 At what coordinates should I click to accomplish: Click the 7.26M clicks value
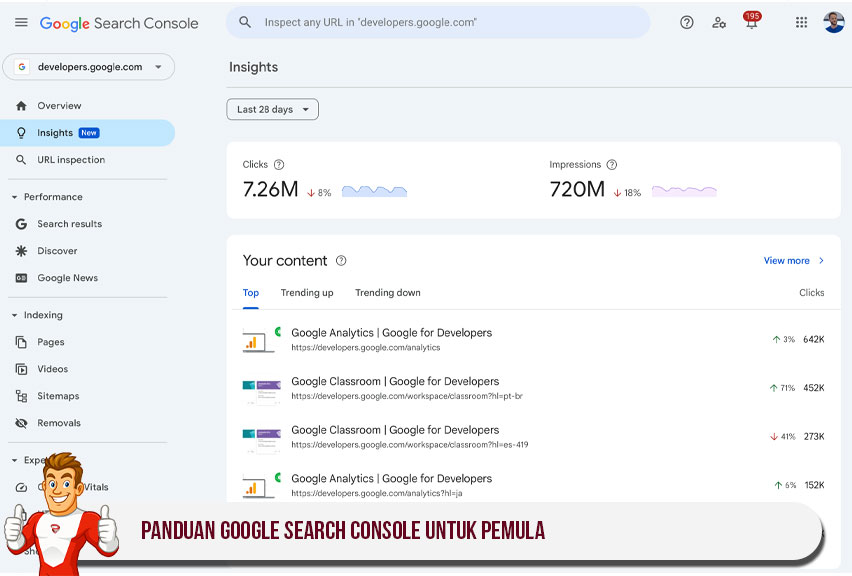click(x=271, y=190)
